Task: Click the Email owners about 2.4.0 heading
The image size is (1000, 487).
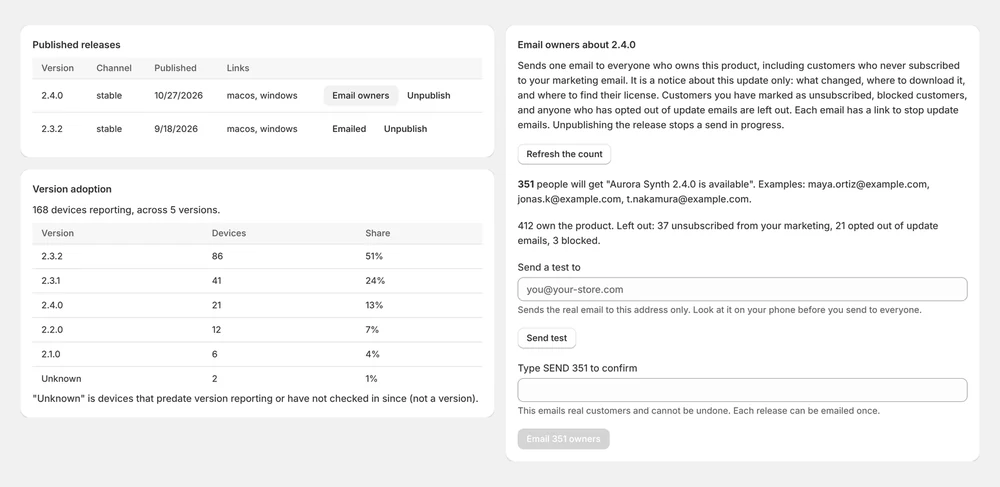Action: (577, 45)
